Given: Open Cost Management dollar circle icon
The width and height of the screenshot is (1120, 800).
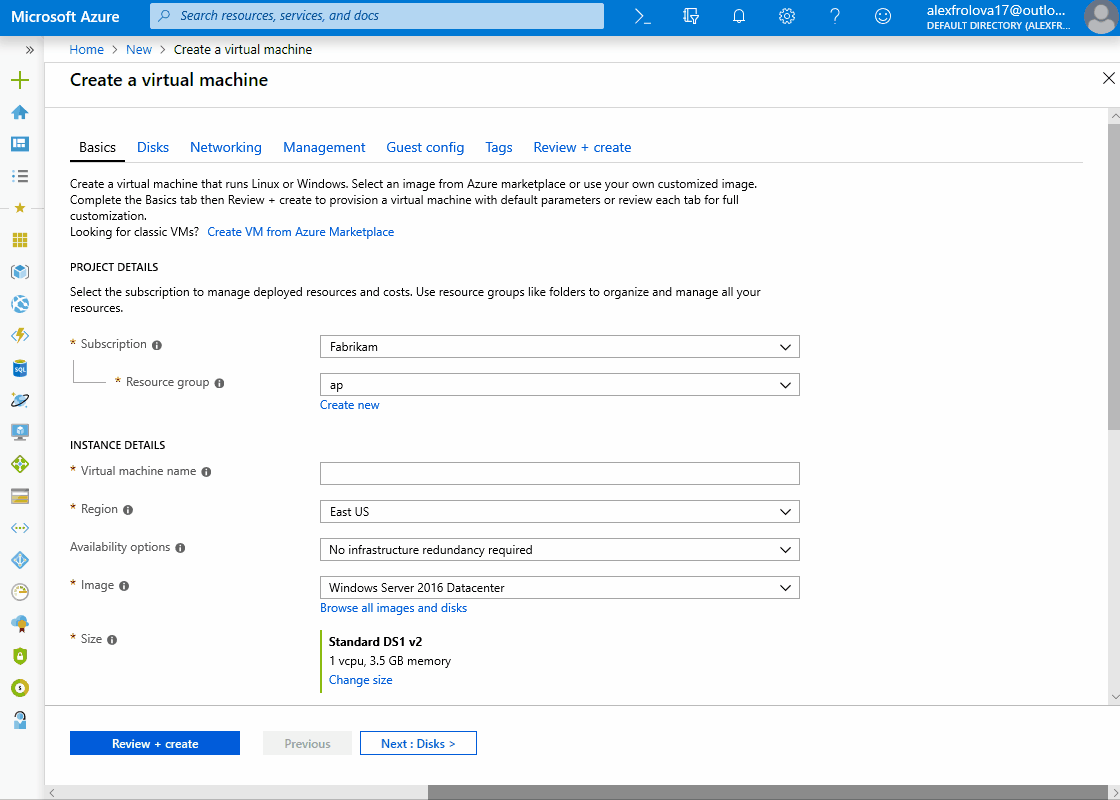Looking at the screenshot, I should [20, 688].
